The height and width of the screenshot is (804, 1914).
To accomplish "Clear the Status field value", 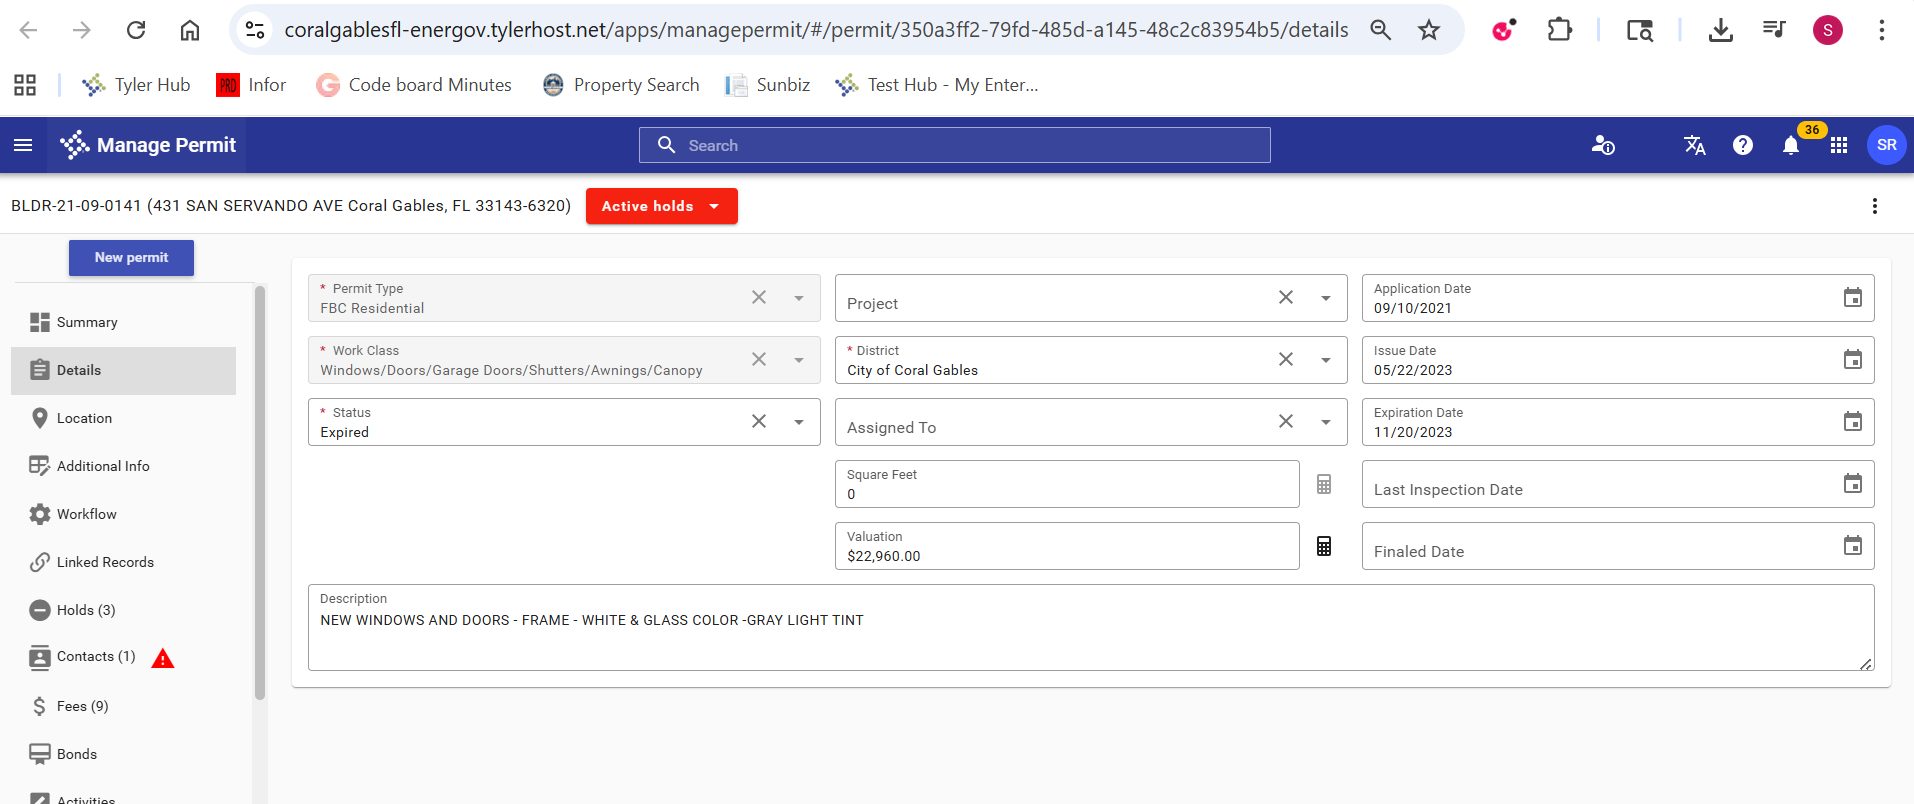I will pyautogui.click(x=759, y=422).
